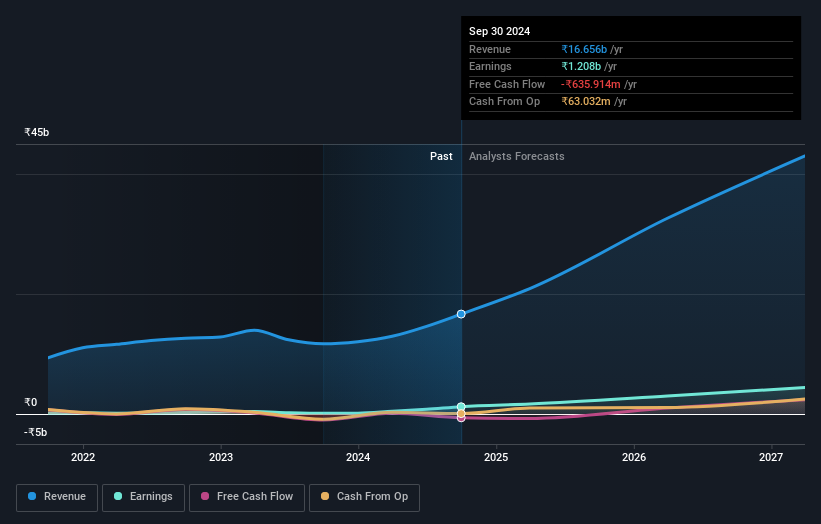Viewport: 821px width, 524px height.
Task: Click the ₹1.208b earnings value
Action: [x=581, y=66]
